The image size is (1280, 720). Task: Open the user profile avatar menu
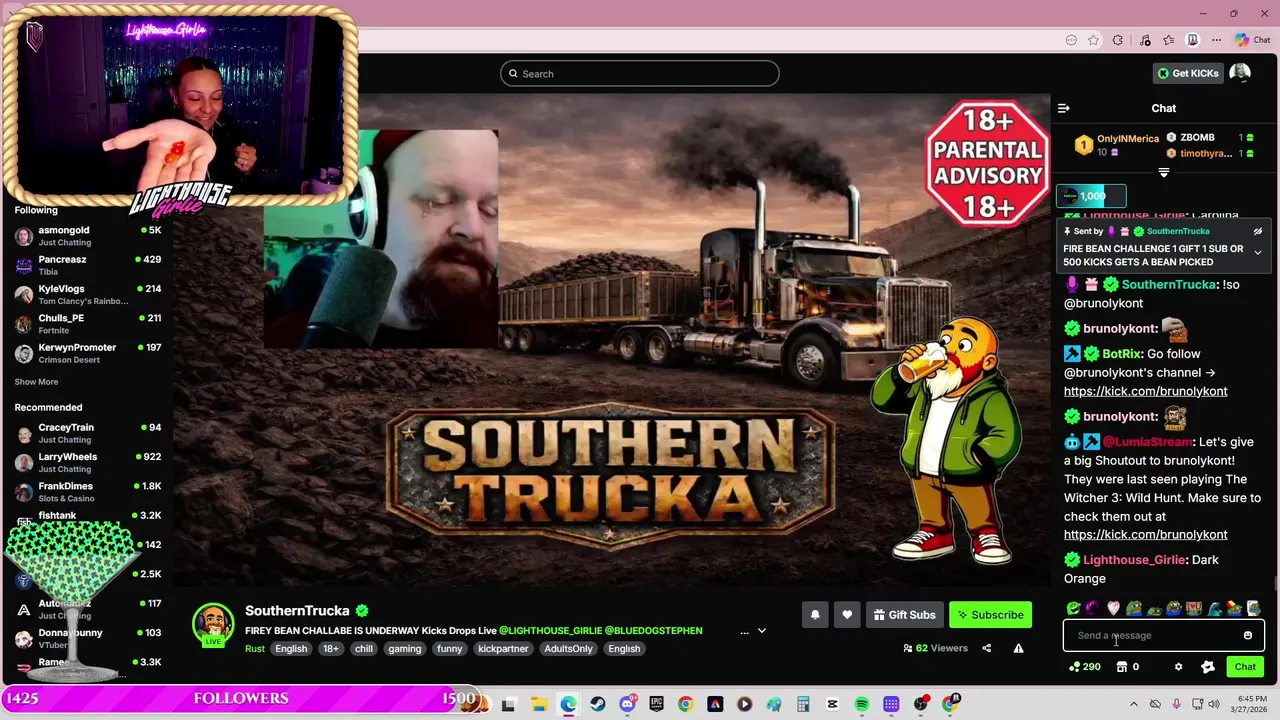1240,73
